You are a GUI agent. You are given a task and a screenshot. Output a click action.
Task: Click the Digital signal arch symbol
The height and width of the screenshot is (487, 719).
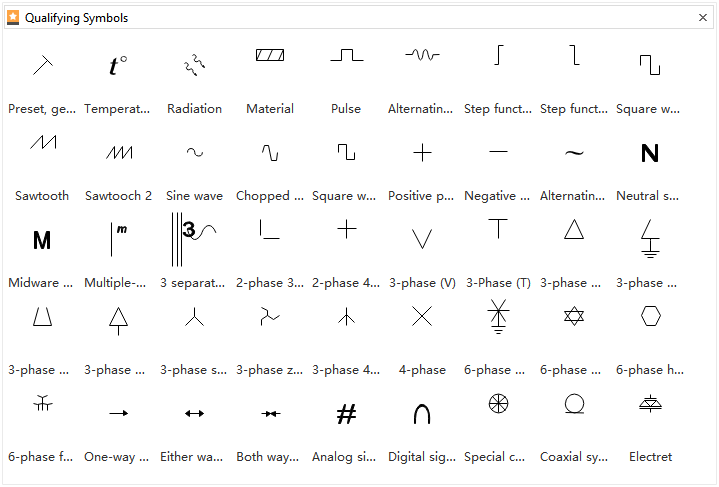click(x=422, y=414)
